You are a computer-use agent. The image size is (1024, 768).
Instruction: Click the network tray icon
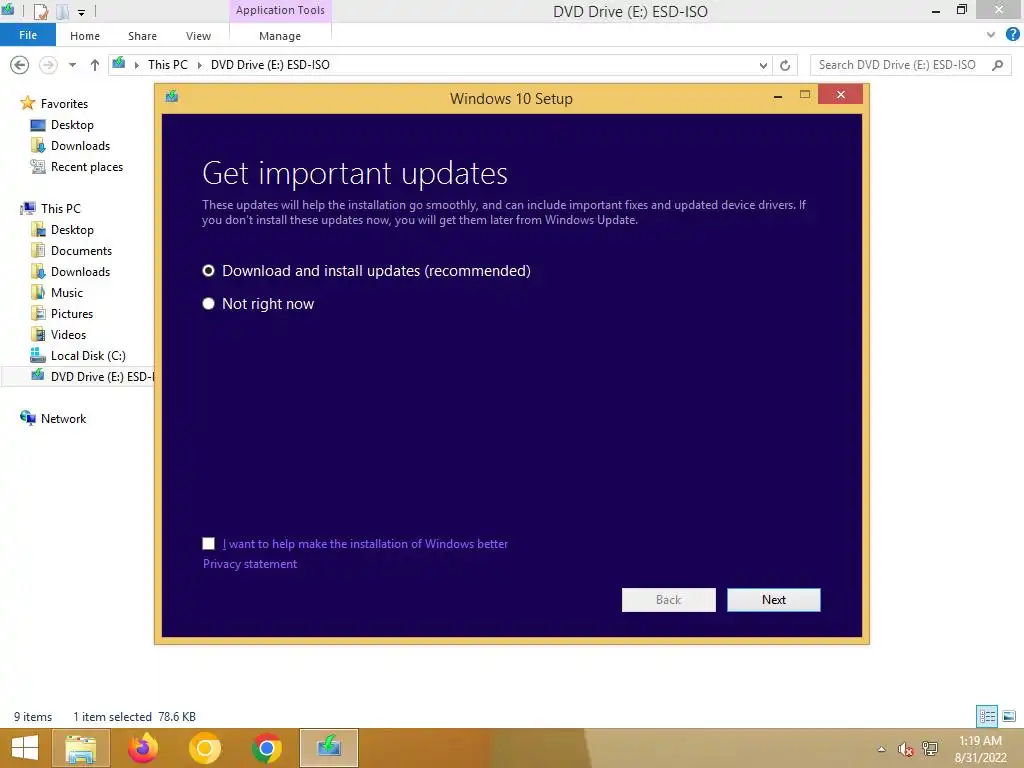(x=929, y=749)
